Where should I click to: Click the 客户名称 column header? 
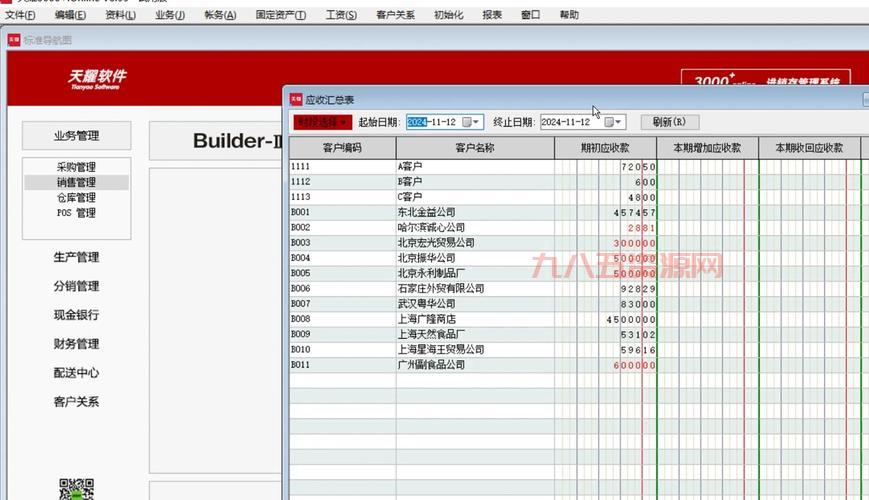(x=475, y=148)
